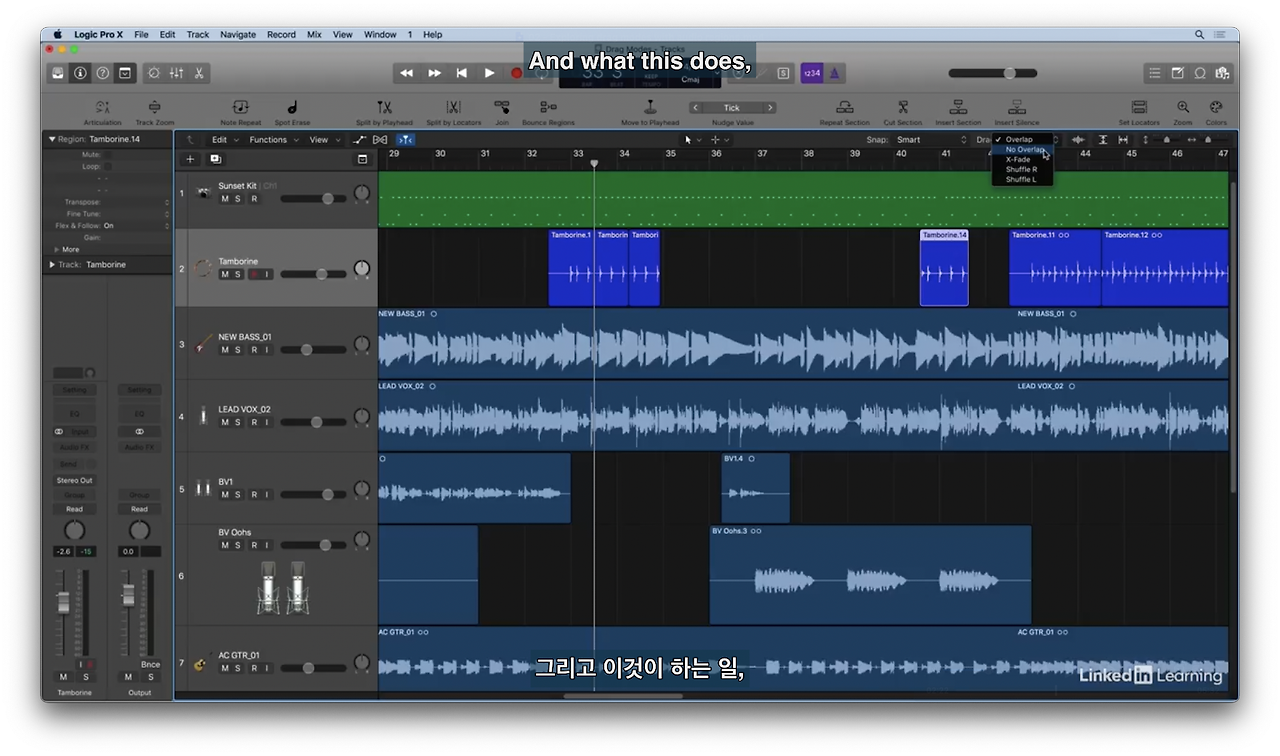Viewport: 1280px width, 756px height.
Task: Open the tracks area View dropdown
Action: tap(323, 140)
